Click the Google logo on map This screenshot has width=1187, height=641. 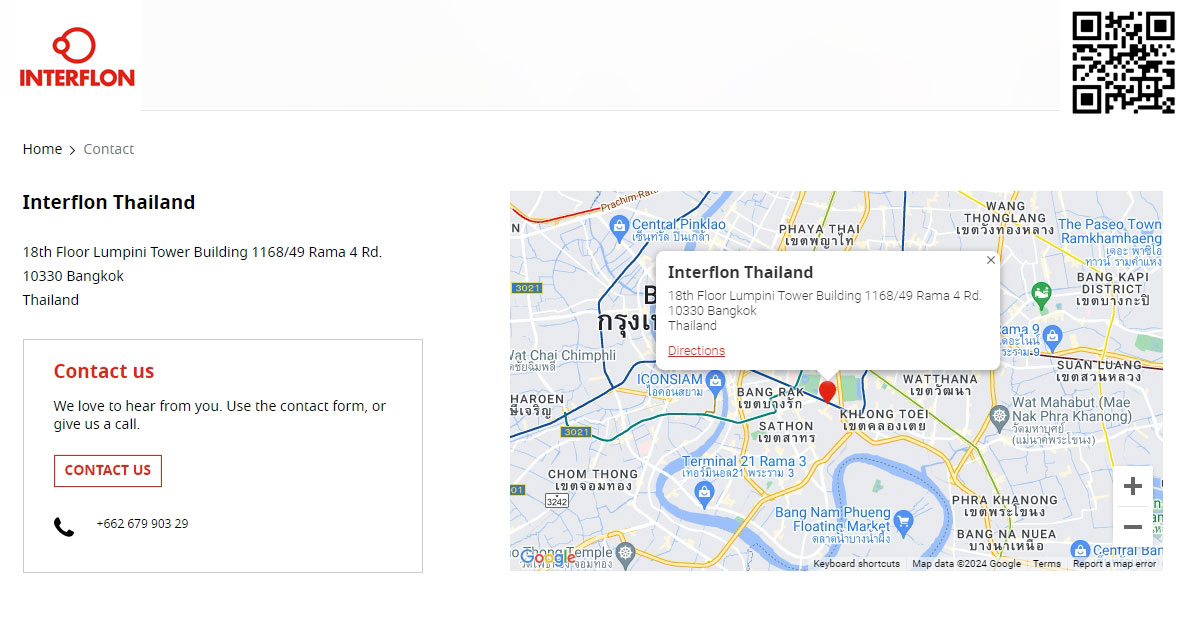click(548, 559)
